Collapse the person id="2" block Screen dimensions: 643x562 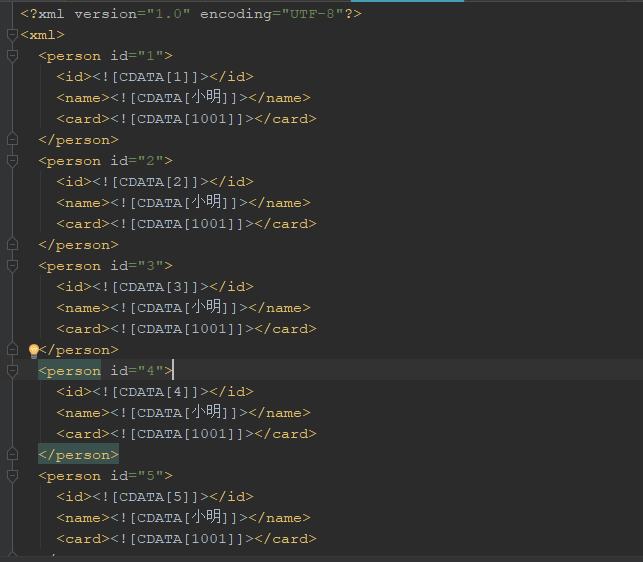[x=12, y=161]
